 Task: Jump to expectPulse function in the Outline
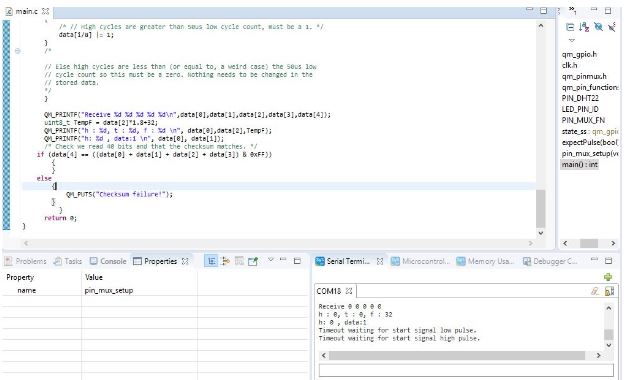pyautogui.click(x=590, y=142)
